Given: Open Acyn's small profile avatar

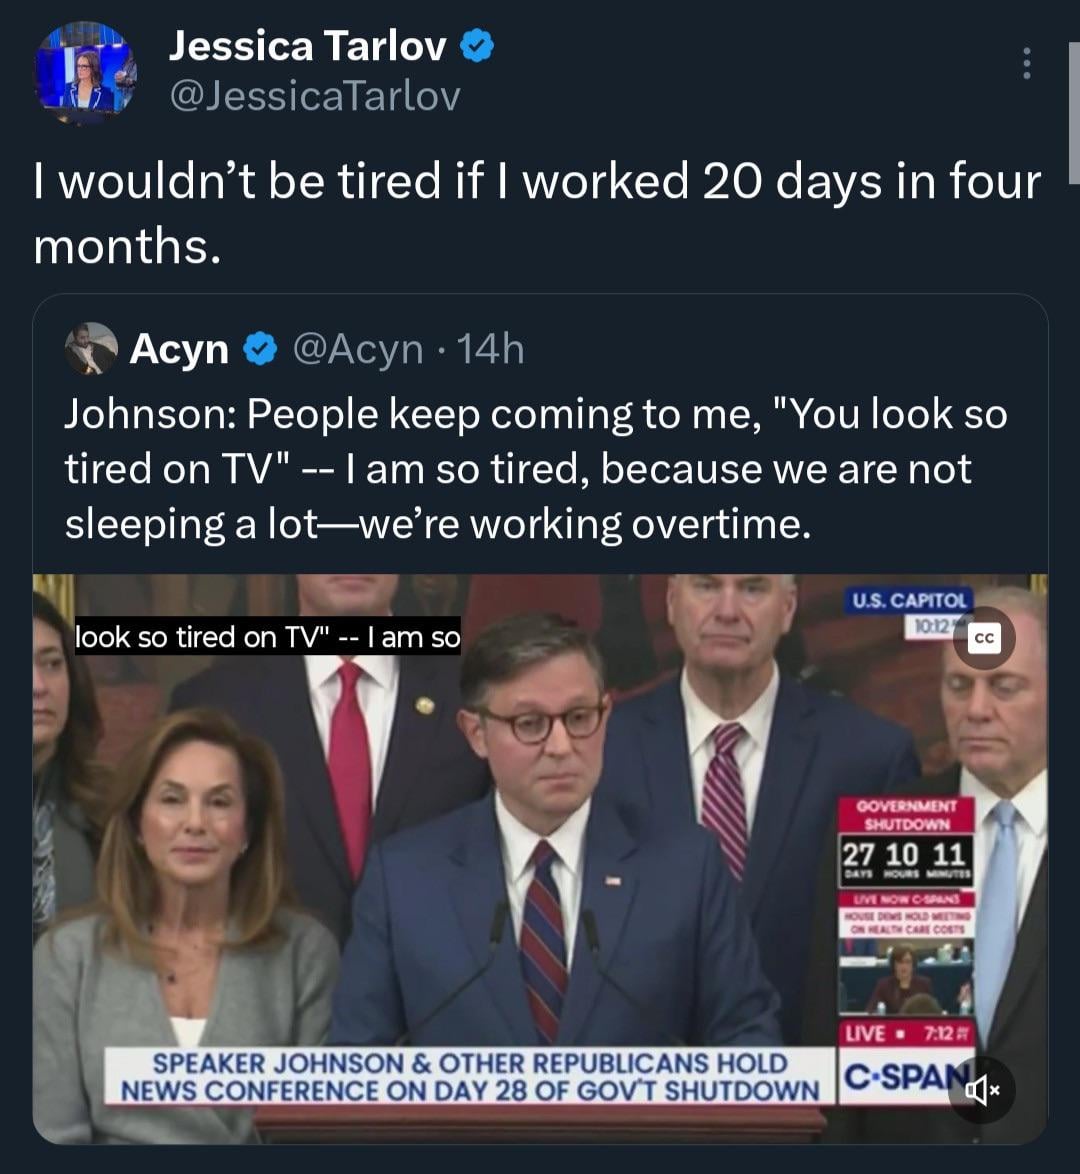Looking at the screenshot, I should click(90, 349).
